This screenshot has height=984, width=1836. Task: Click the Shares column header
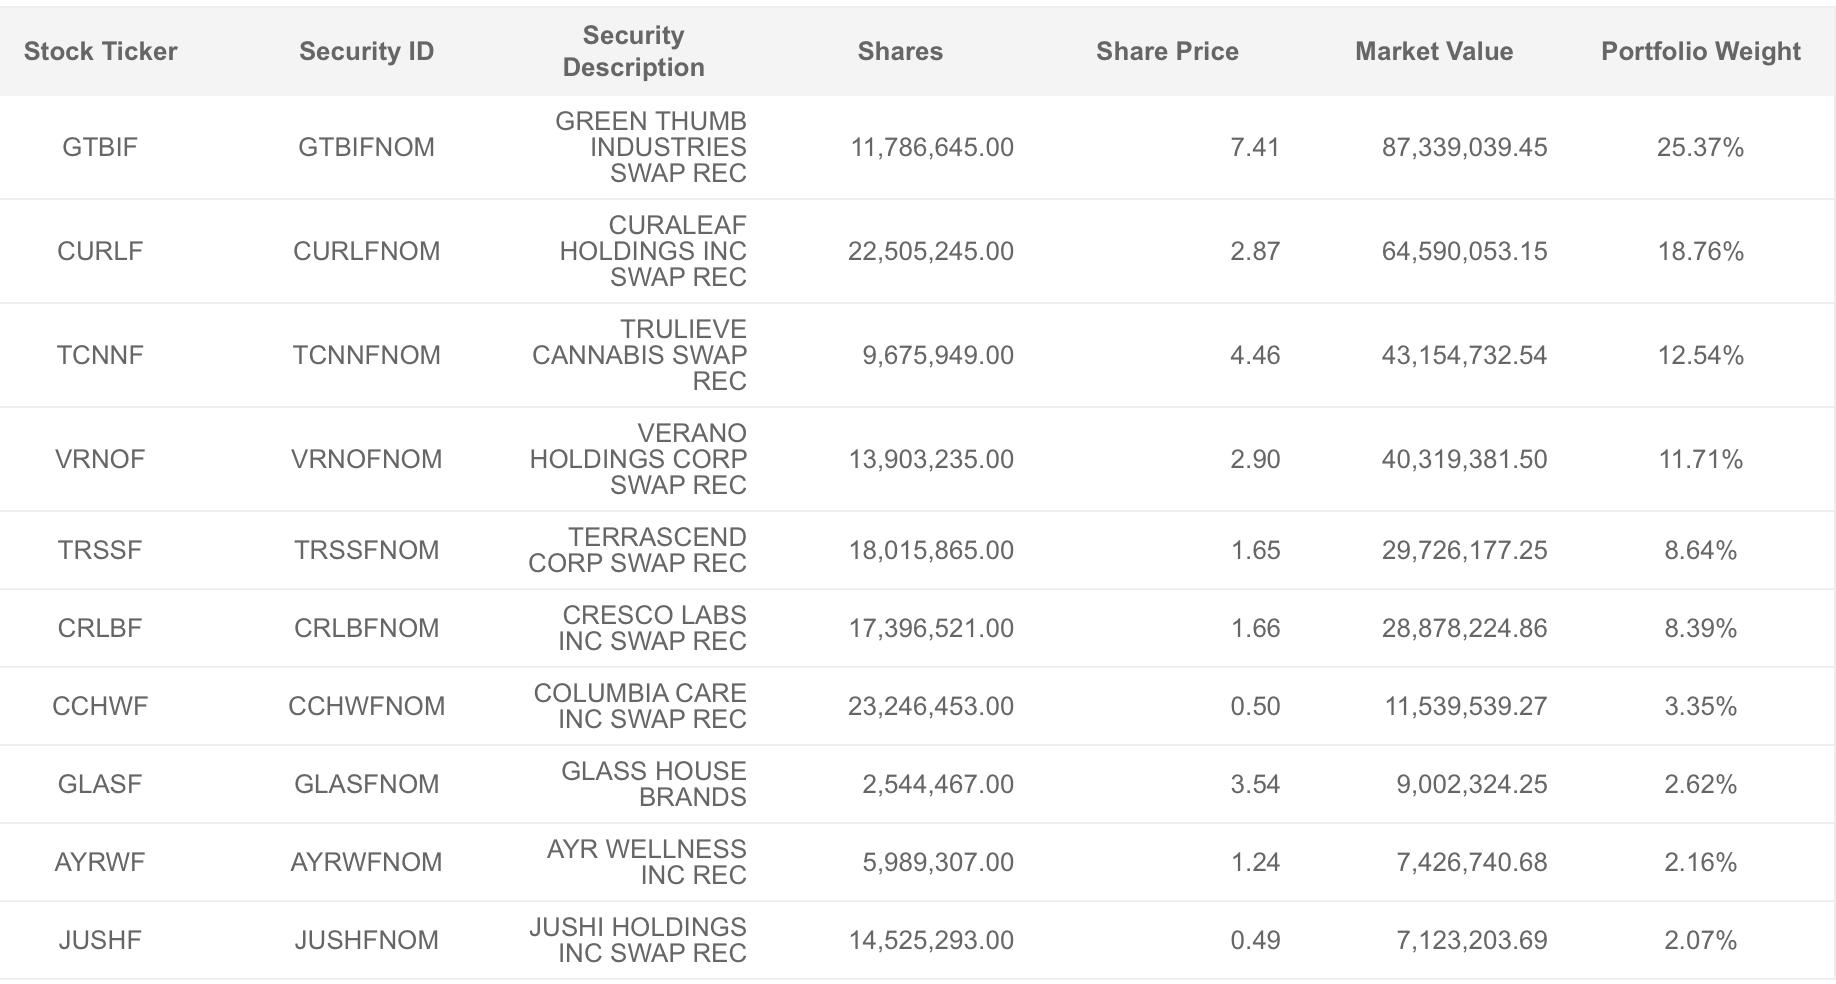tap(900, 52)
